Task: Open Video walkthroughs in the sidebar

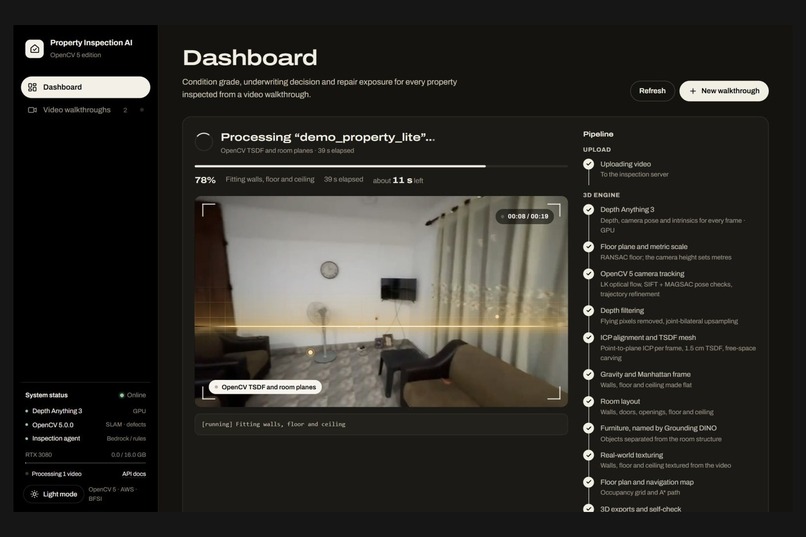Action: tap(85, 110)
